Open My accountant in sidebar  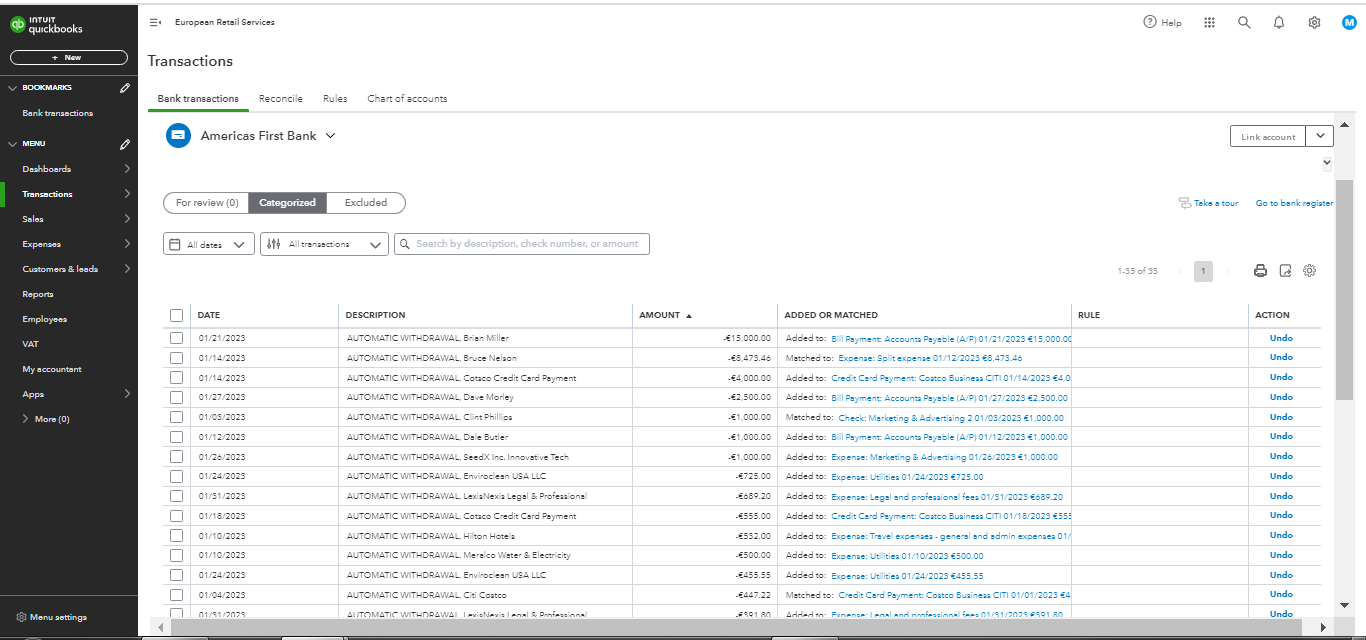pos(52,369)
